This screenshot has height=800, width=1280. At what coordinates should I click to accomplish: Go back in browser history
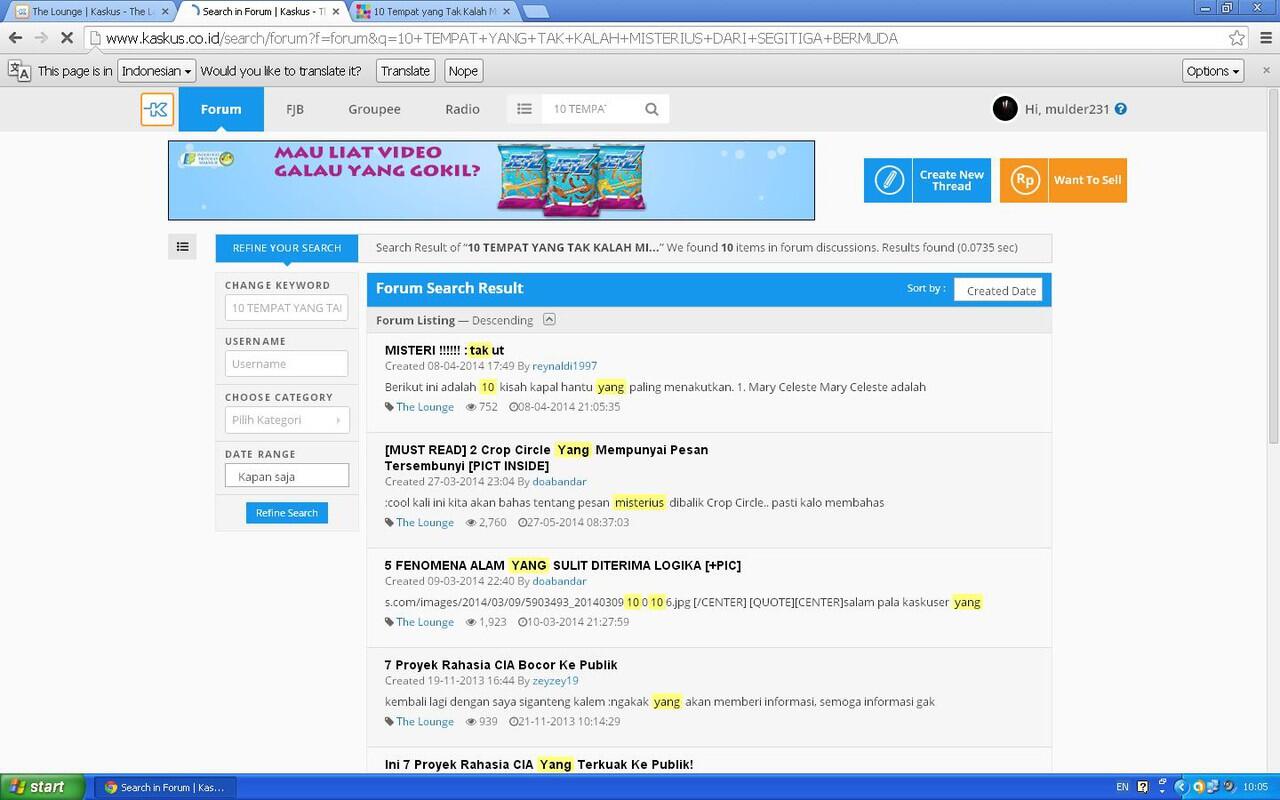pyautogui.click(x=15, y=38)
